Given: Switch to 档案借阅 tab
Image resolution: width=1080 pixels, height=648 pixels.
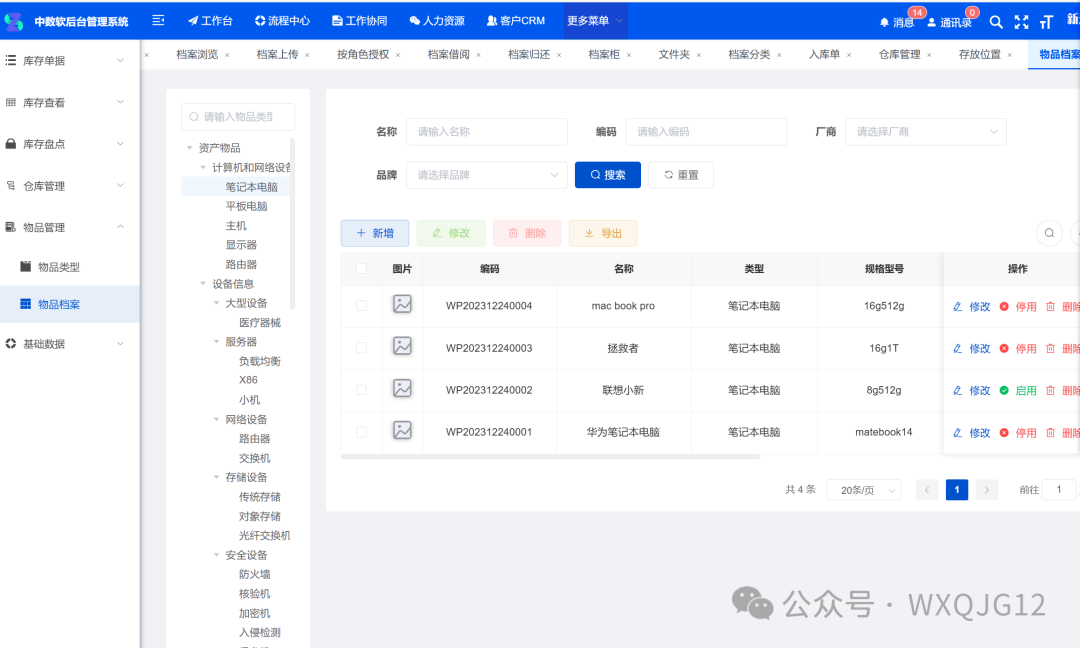Looking at the screenshot, I should [x=448, y=54].
